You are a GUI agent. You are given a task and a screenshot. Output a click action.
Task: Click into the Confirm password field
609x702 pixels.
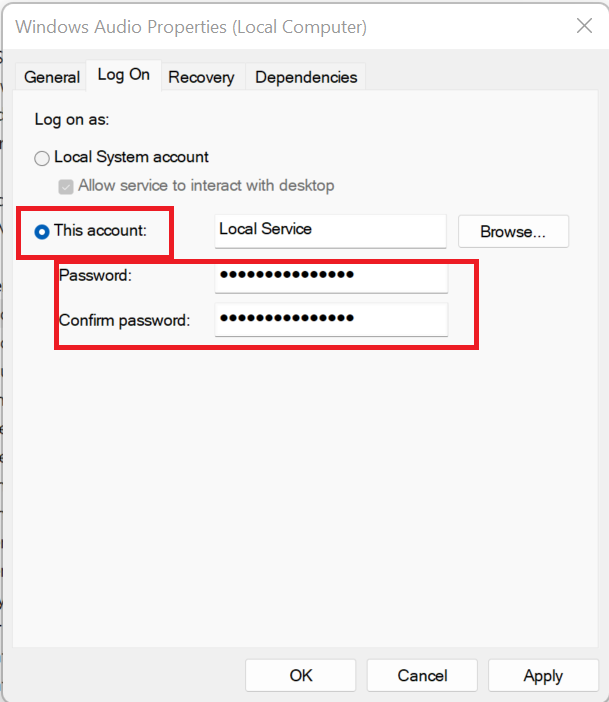pos(330,320)
